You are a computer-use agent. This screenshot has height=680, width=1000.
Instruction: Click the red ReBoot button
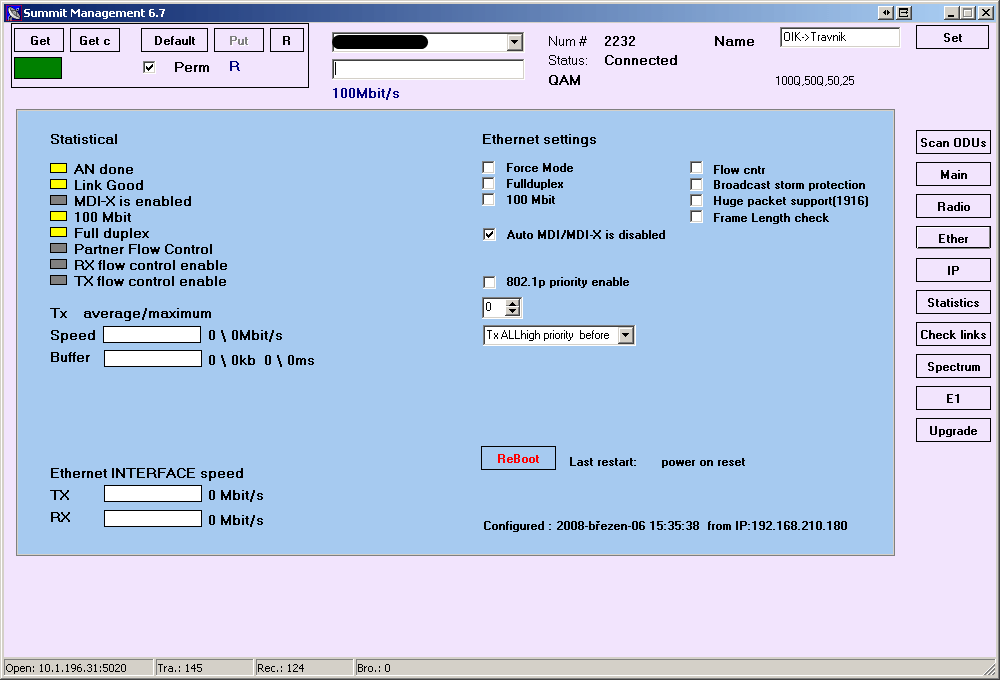[518, 459]
